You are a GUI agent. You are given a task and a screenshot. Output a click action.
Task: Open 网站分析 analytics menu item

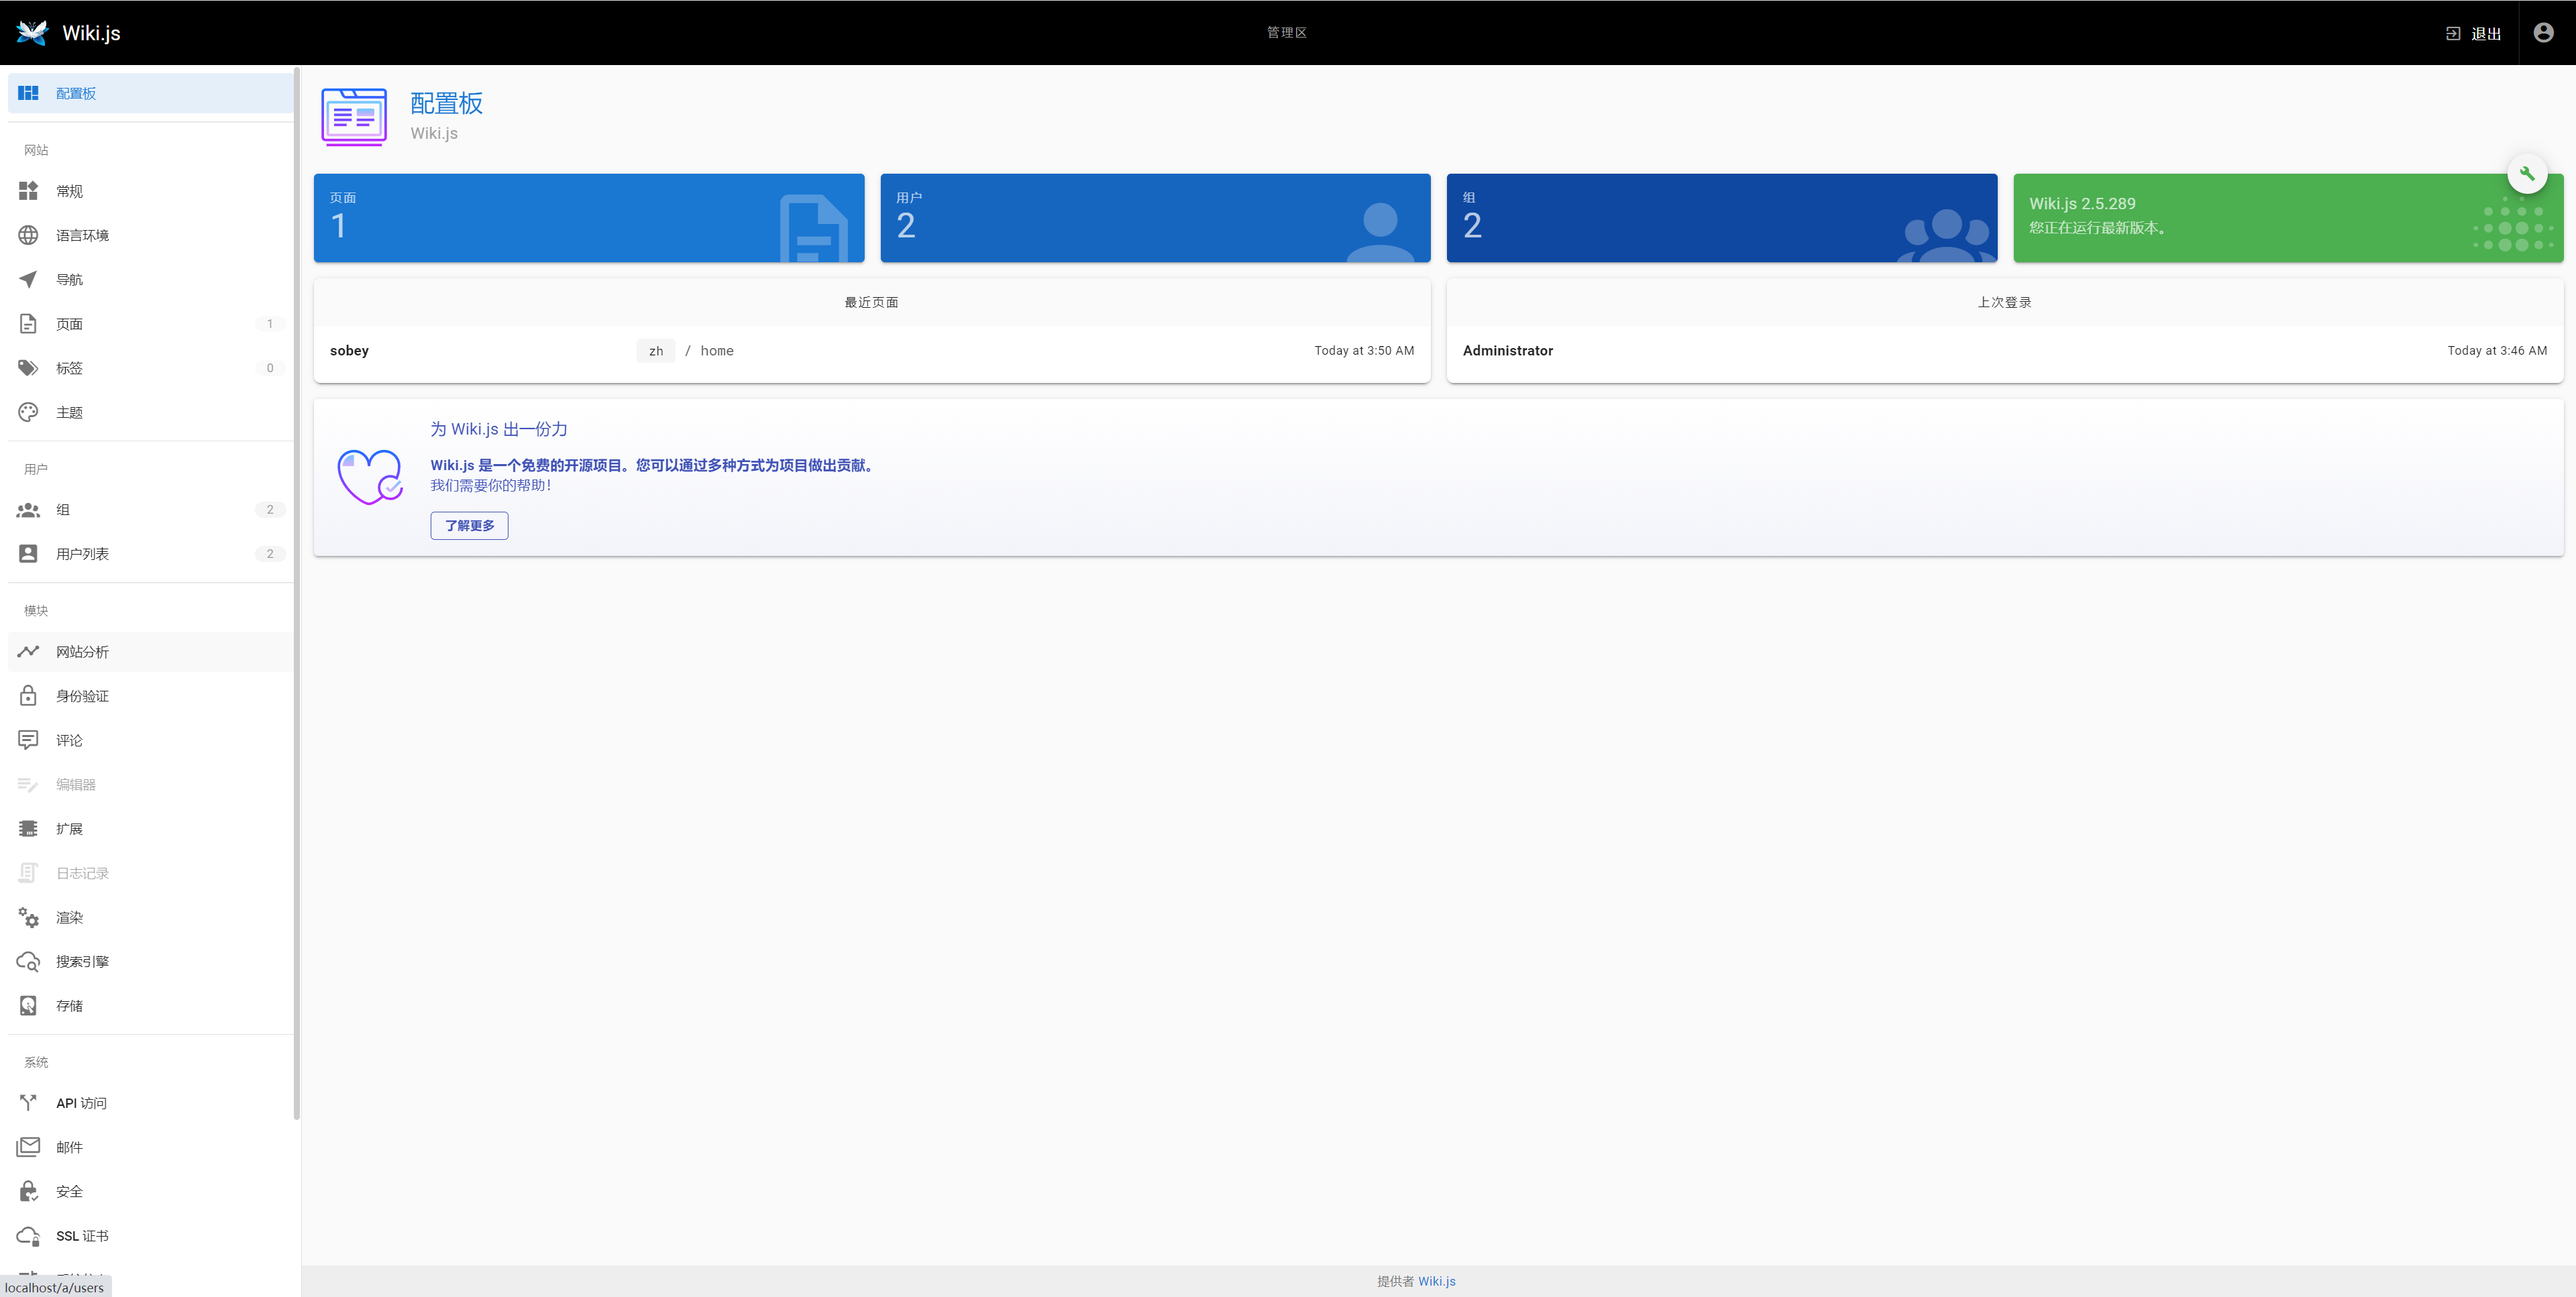point(82,652)
